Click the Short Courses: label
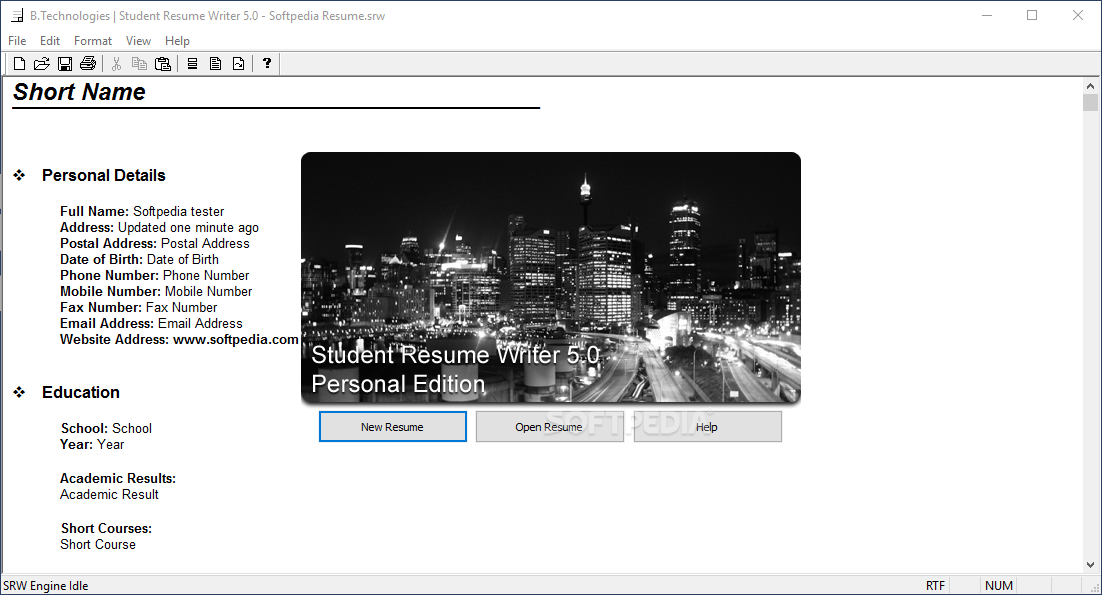The width and height of the screenshot is (1102, 595). tap(106, 528)
